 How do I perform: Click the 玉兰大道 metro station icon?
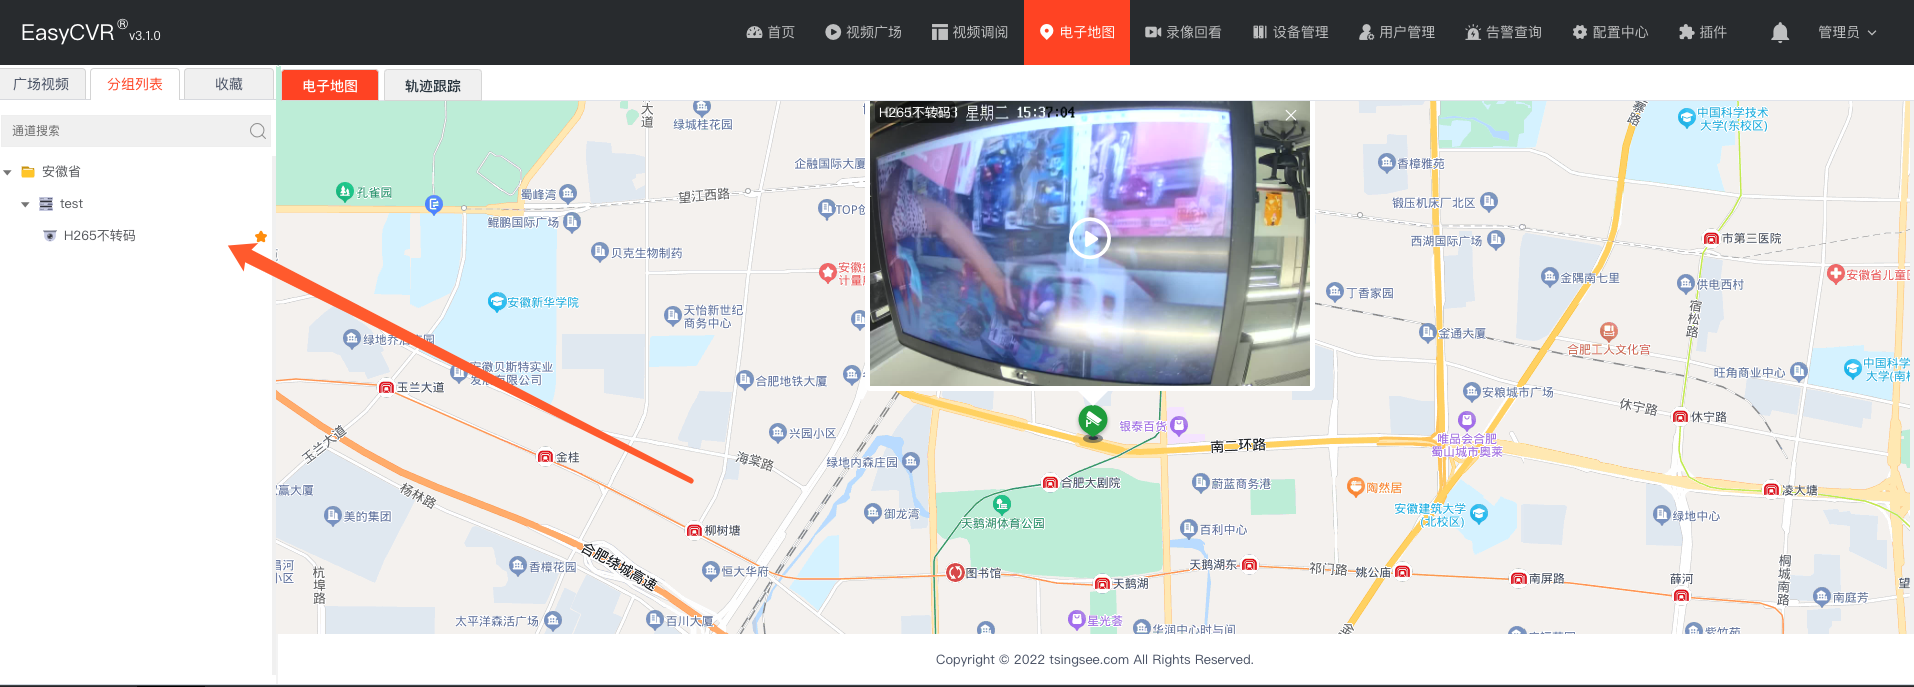point(386,388)
